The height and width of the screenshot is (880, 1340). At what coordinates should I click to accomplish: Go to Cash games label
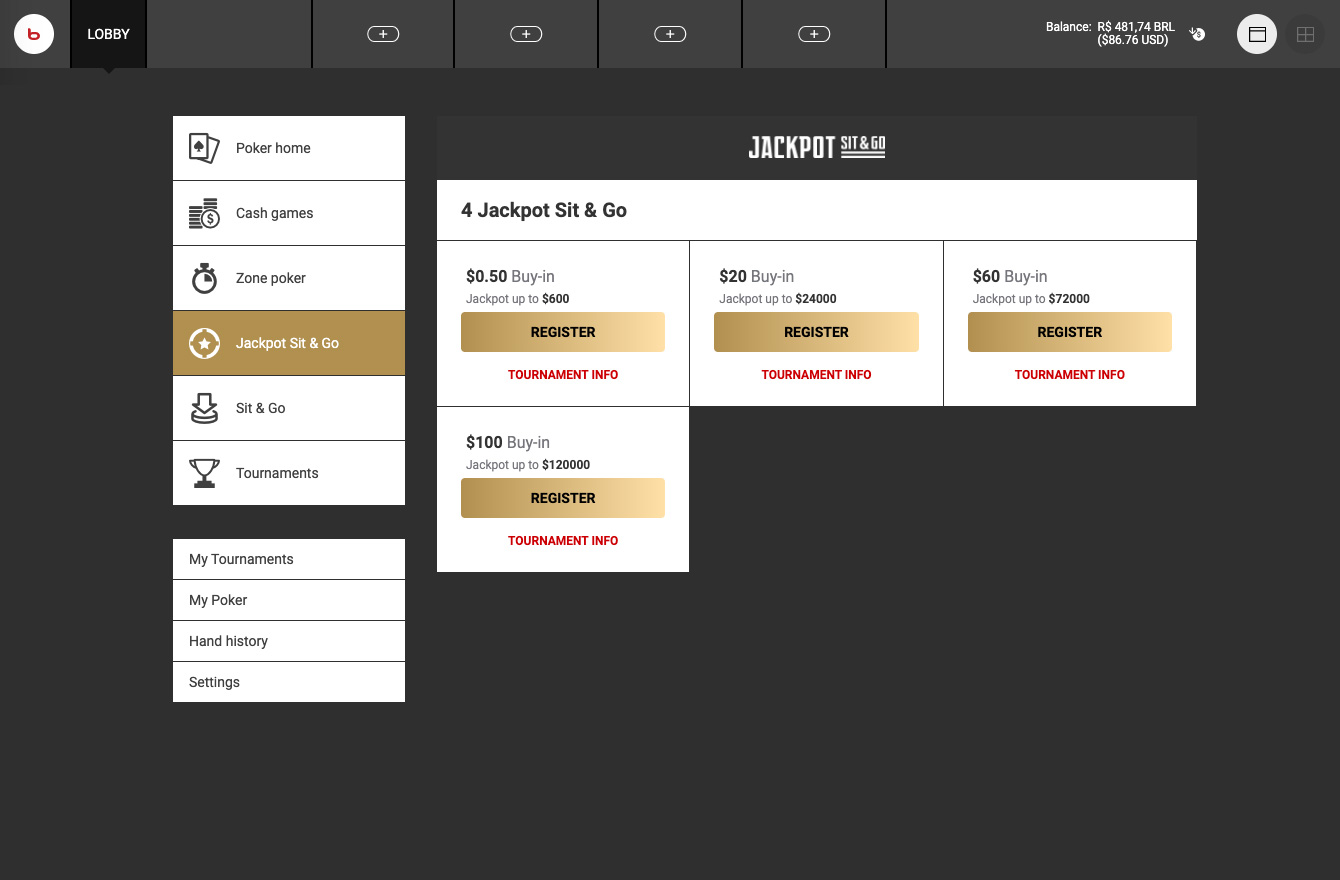point(274,213)
